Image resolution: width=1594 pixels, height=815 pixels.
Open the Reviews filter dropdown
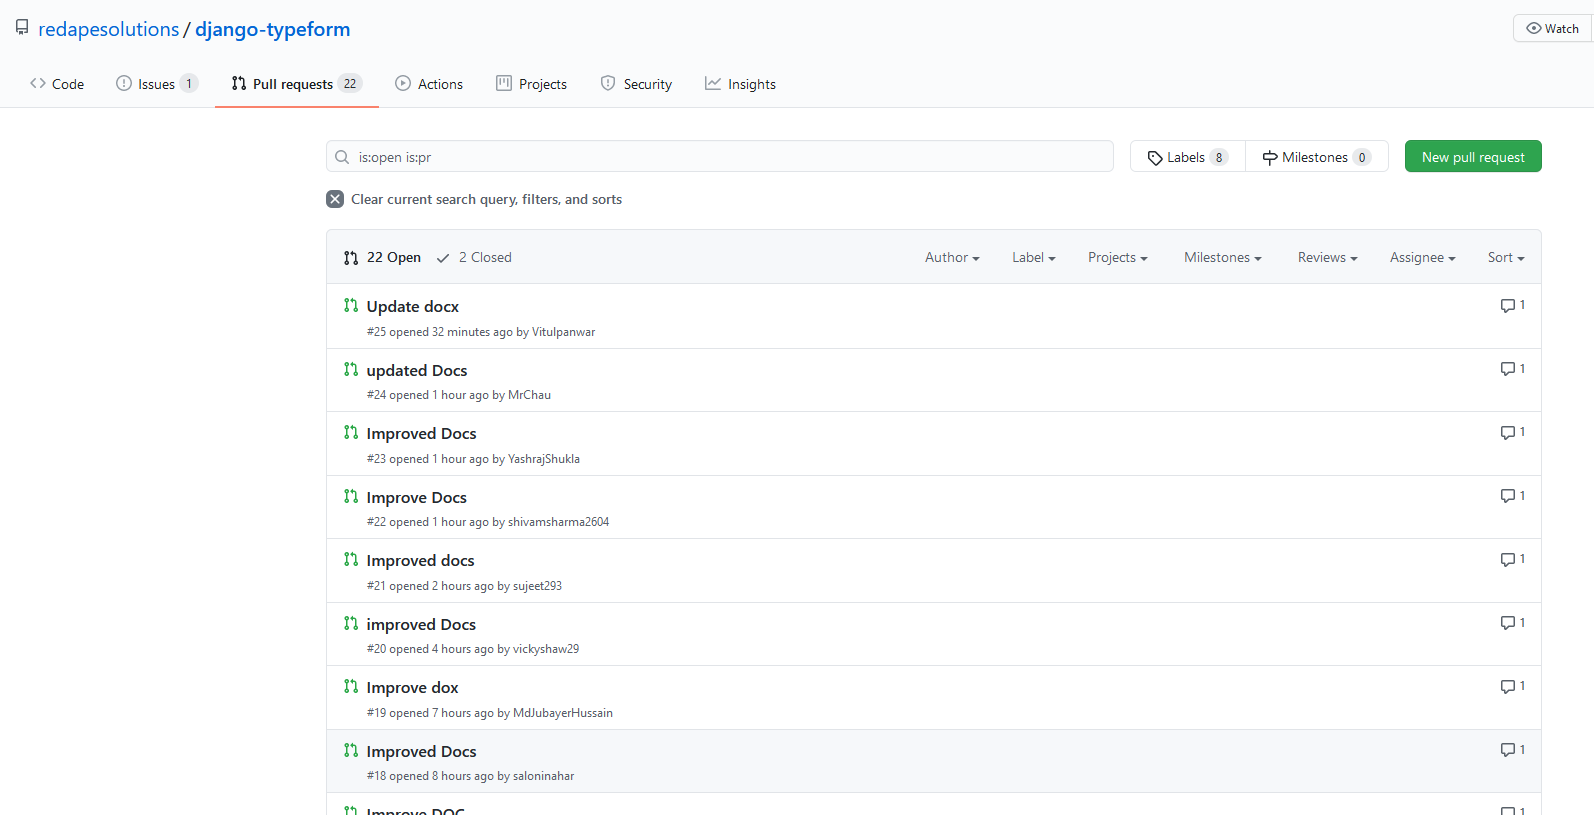tap(1328, 257)
